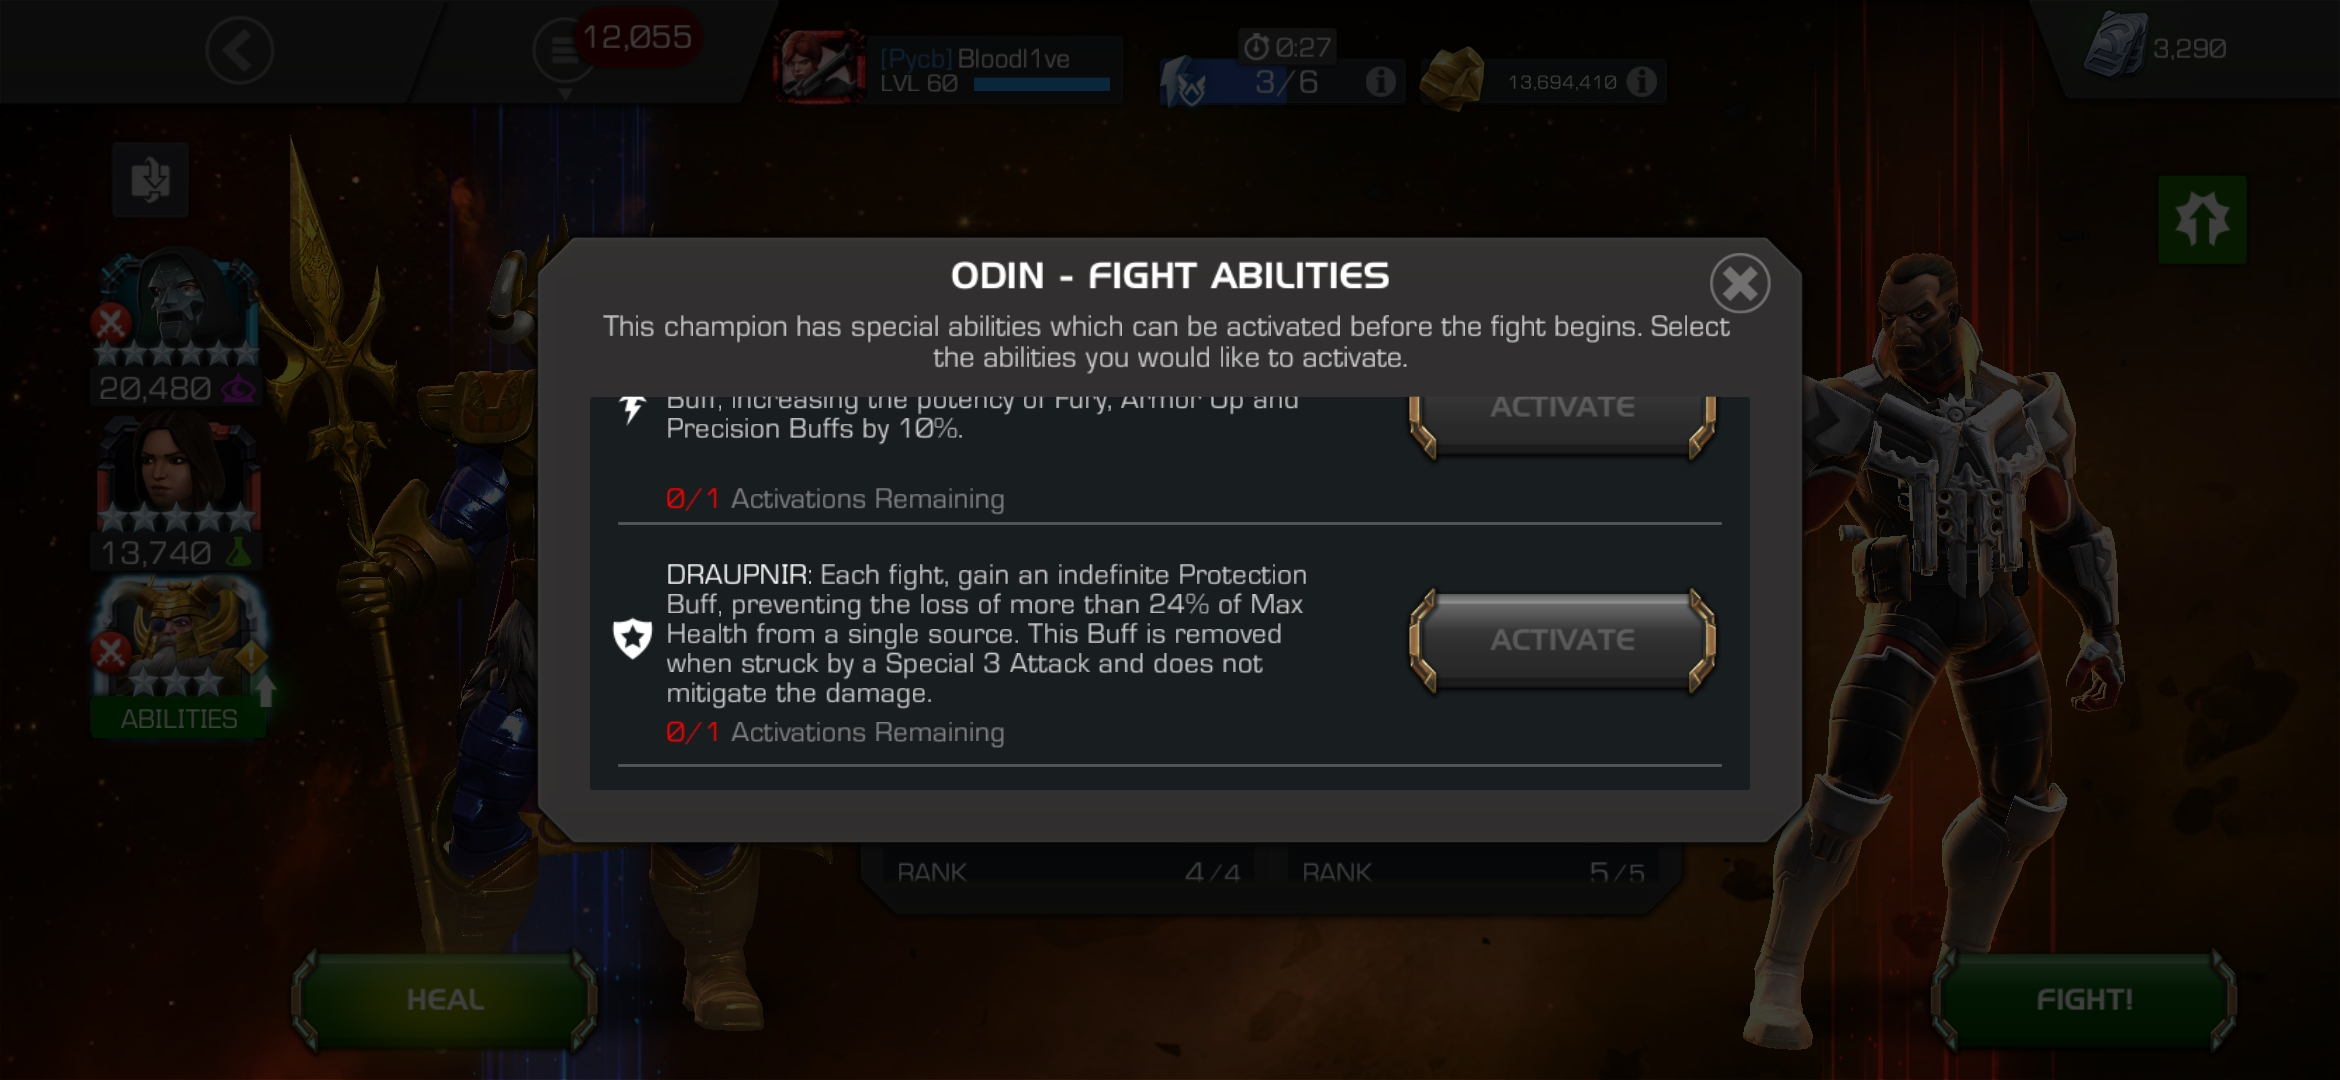
Task: Click the swap champions icon
Action: point(150,180)
